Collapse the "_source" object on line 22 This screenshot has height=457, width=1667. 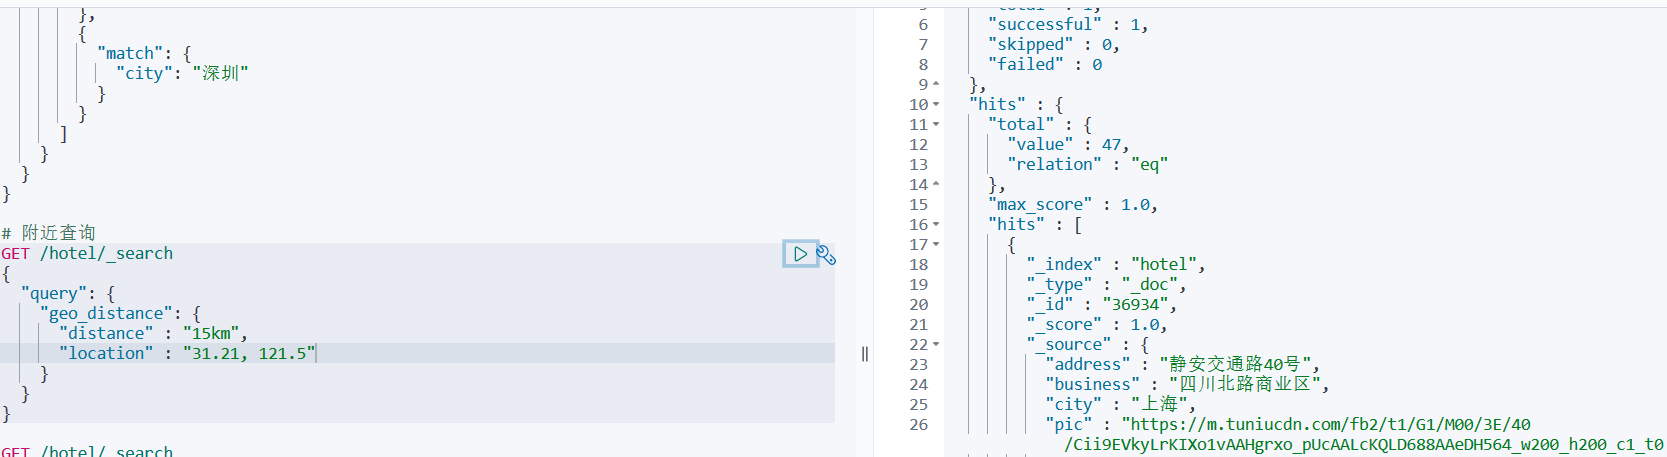(936, 344)
